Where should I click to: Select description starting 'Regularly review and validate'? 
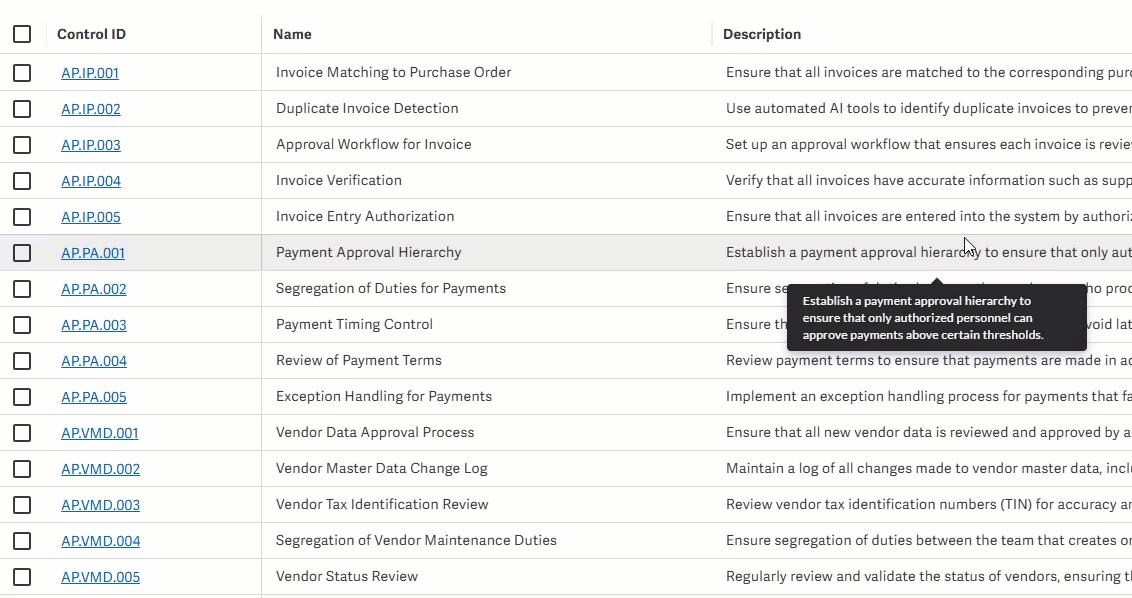pyautogui.click(x=928, y=576)
